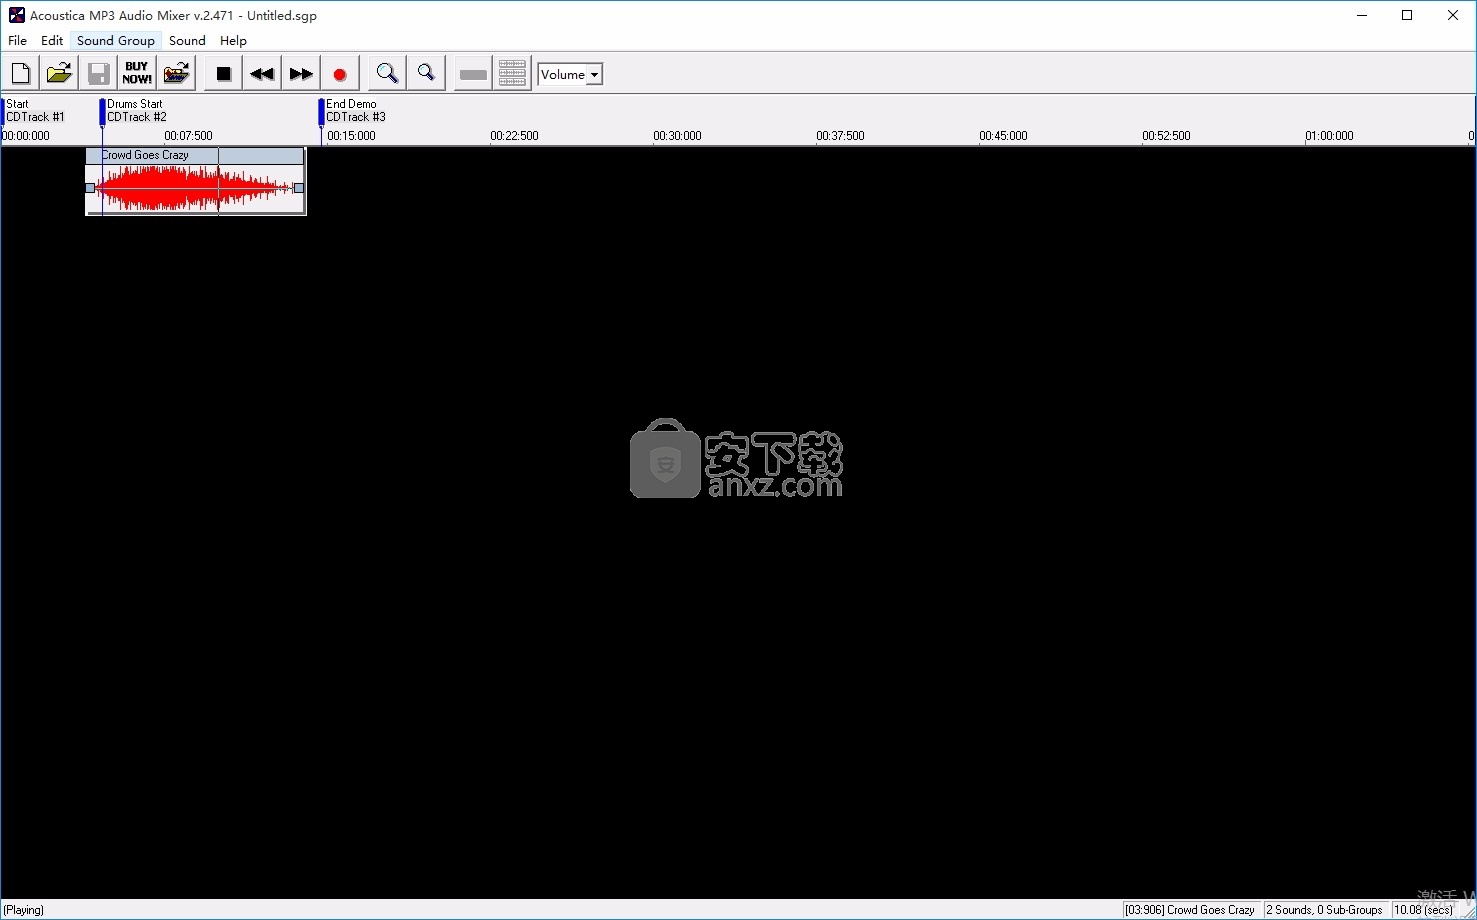Click the application icon in the title bar
1477x920 pixels.
pyautogui.click(x=16, y=15)
